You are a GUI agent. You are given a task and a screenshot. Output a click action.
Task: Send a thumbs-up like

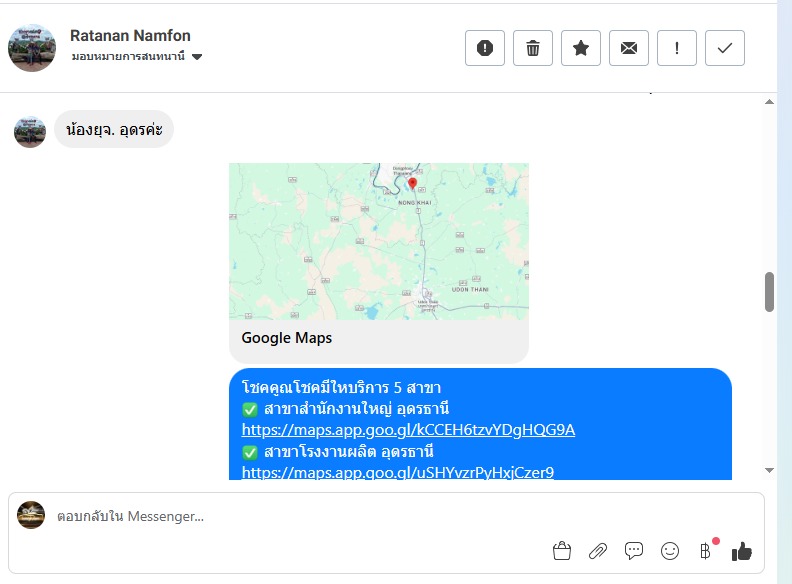(741, 551)
